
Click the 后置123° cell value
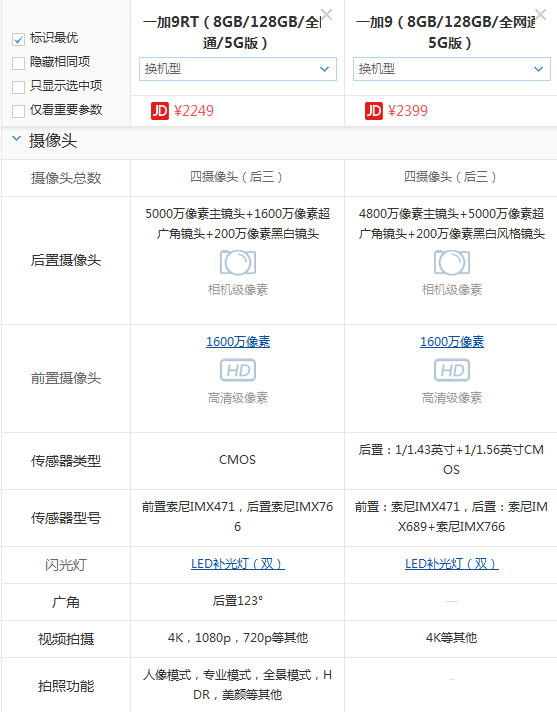(x=237, y=601)
